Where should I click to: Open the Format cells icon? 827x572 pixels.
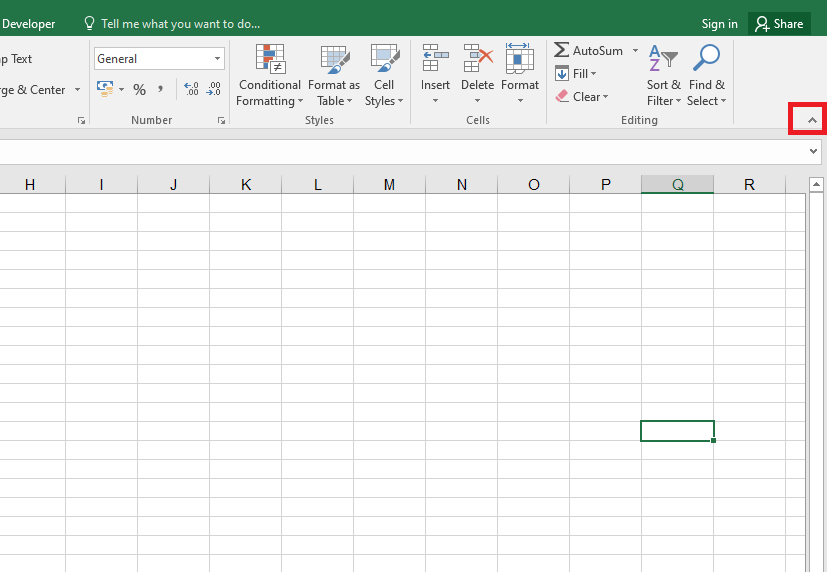tap(520, 60)
